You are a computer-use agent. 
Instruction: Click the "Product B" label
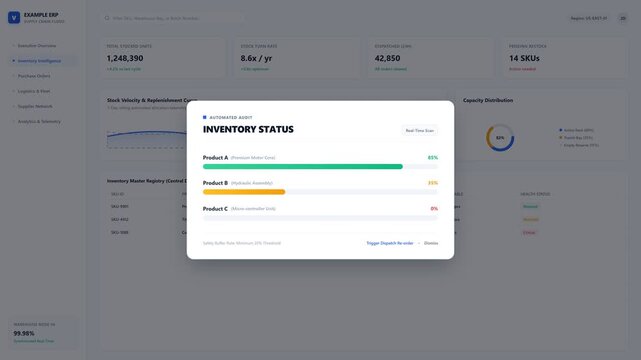215,183
